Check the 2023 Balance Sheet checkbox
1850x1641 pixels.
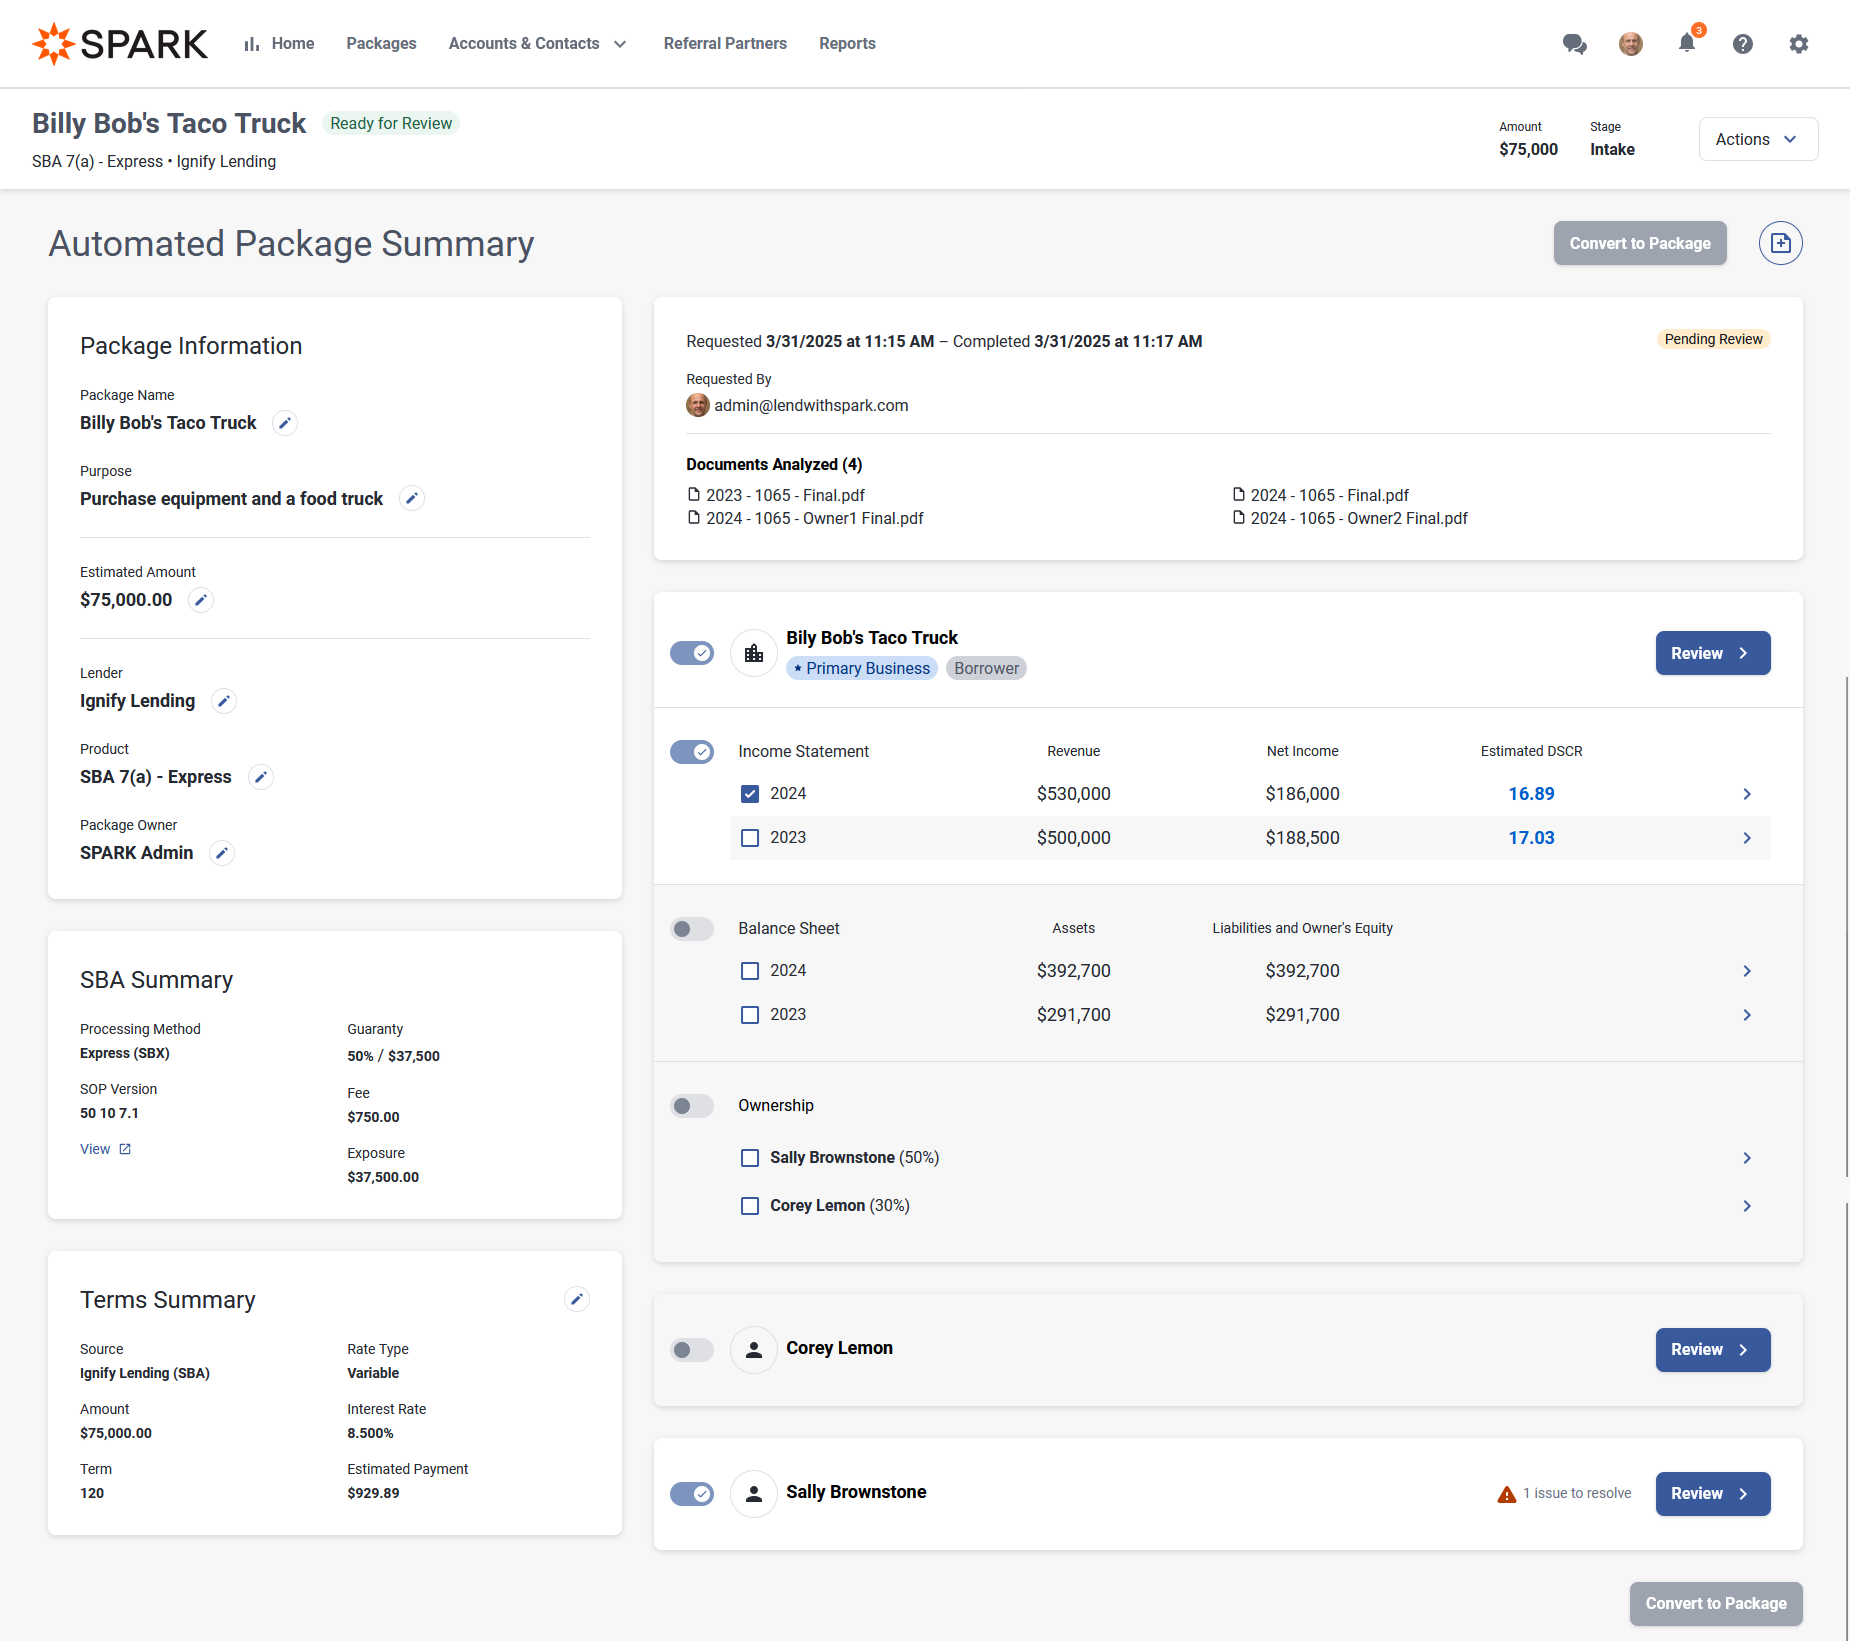750,1015
